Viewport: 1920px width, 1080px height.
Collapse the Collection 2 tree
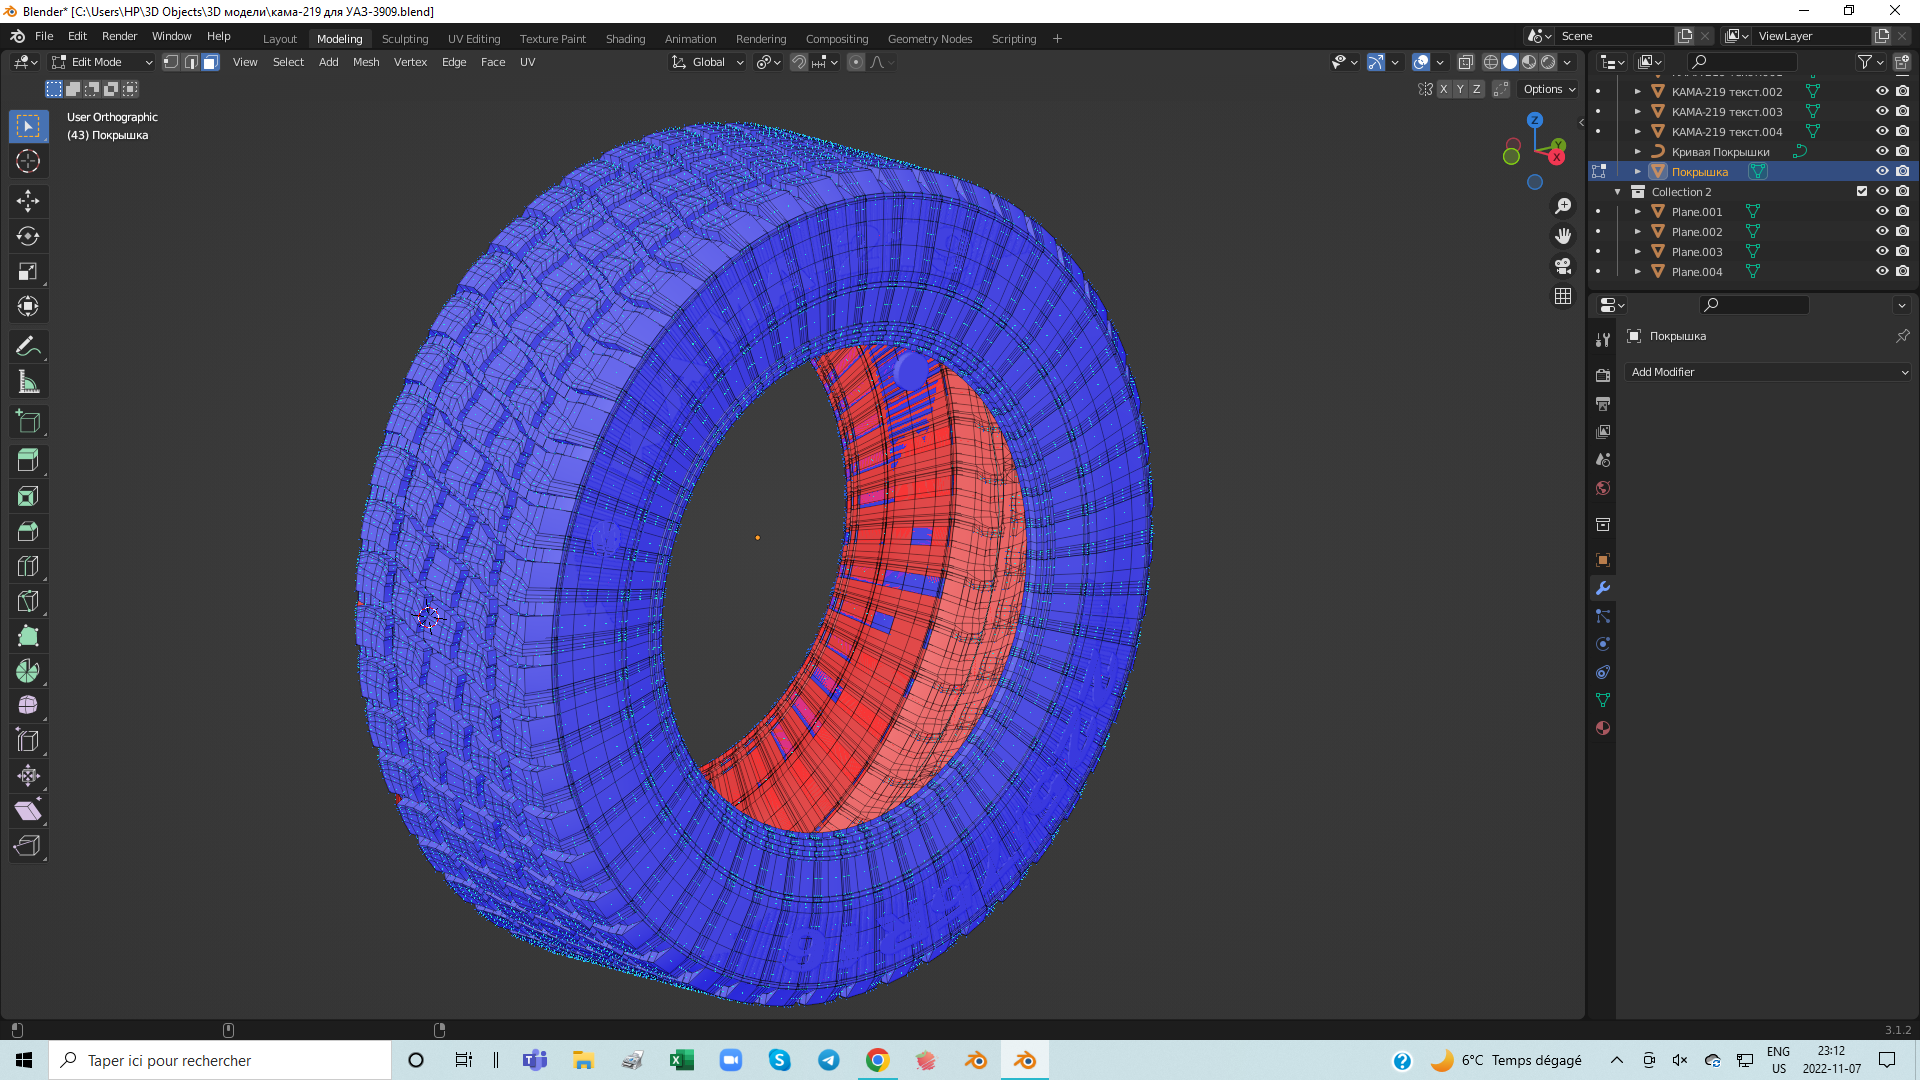point(1618,191)
